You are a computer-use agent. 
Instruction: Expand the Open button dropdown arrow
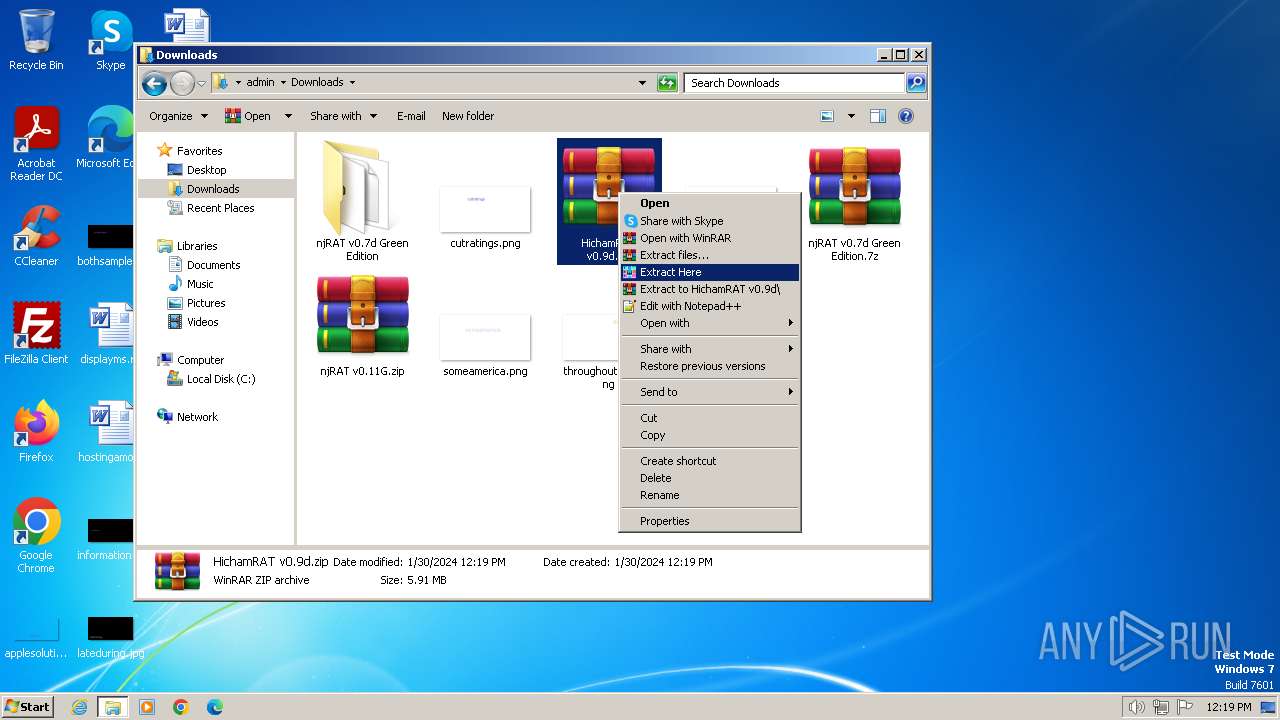(x=288, y=116)
